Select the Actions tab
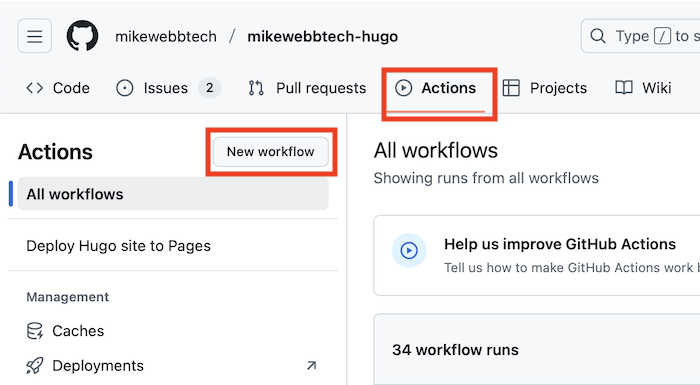 coord(435,88)
